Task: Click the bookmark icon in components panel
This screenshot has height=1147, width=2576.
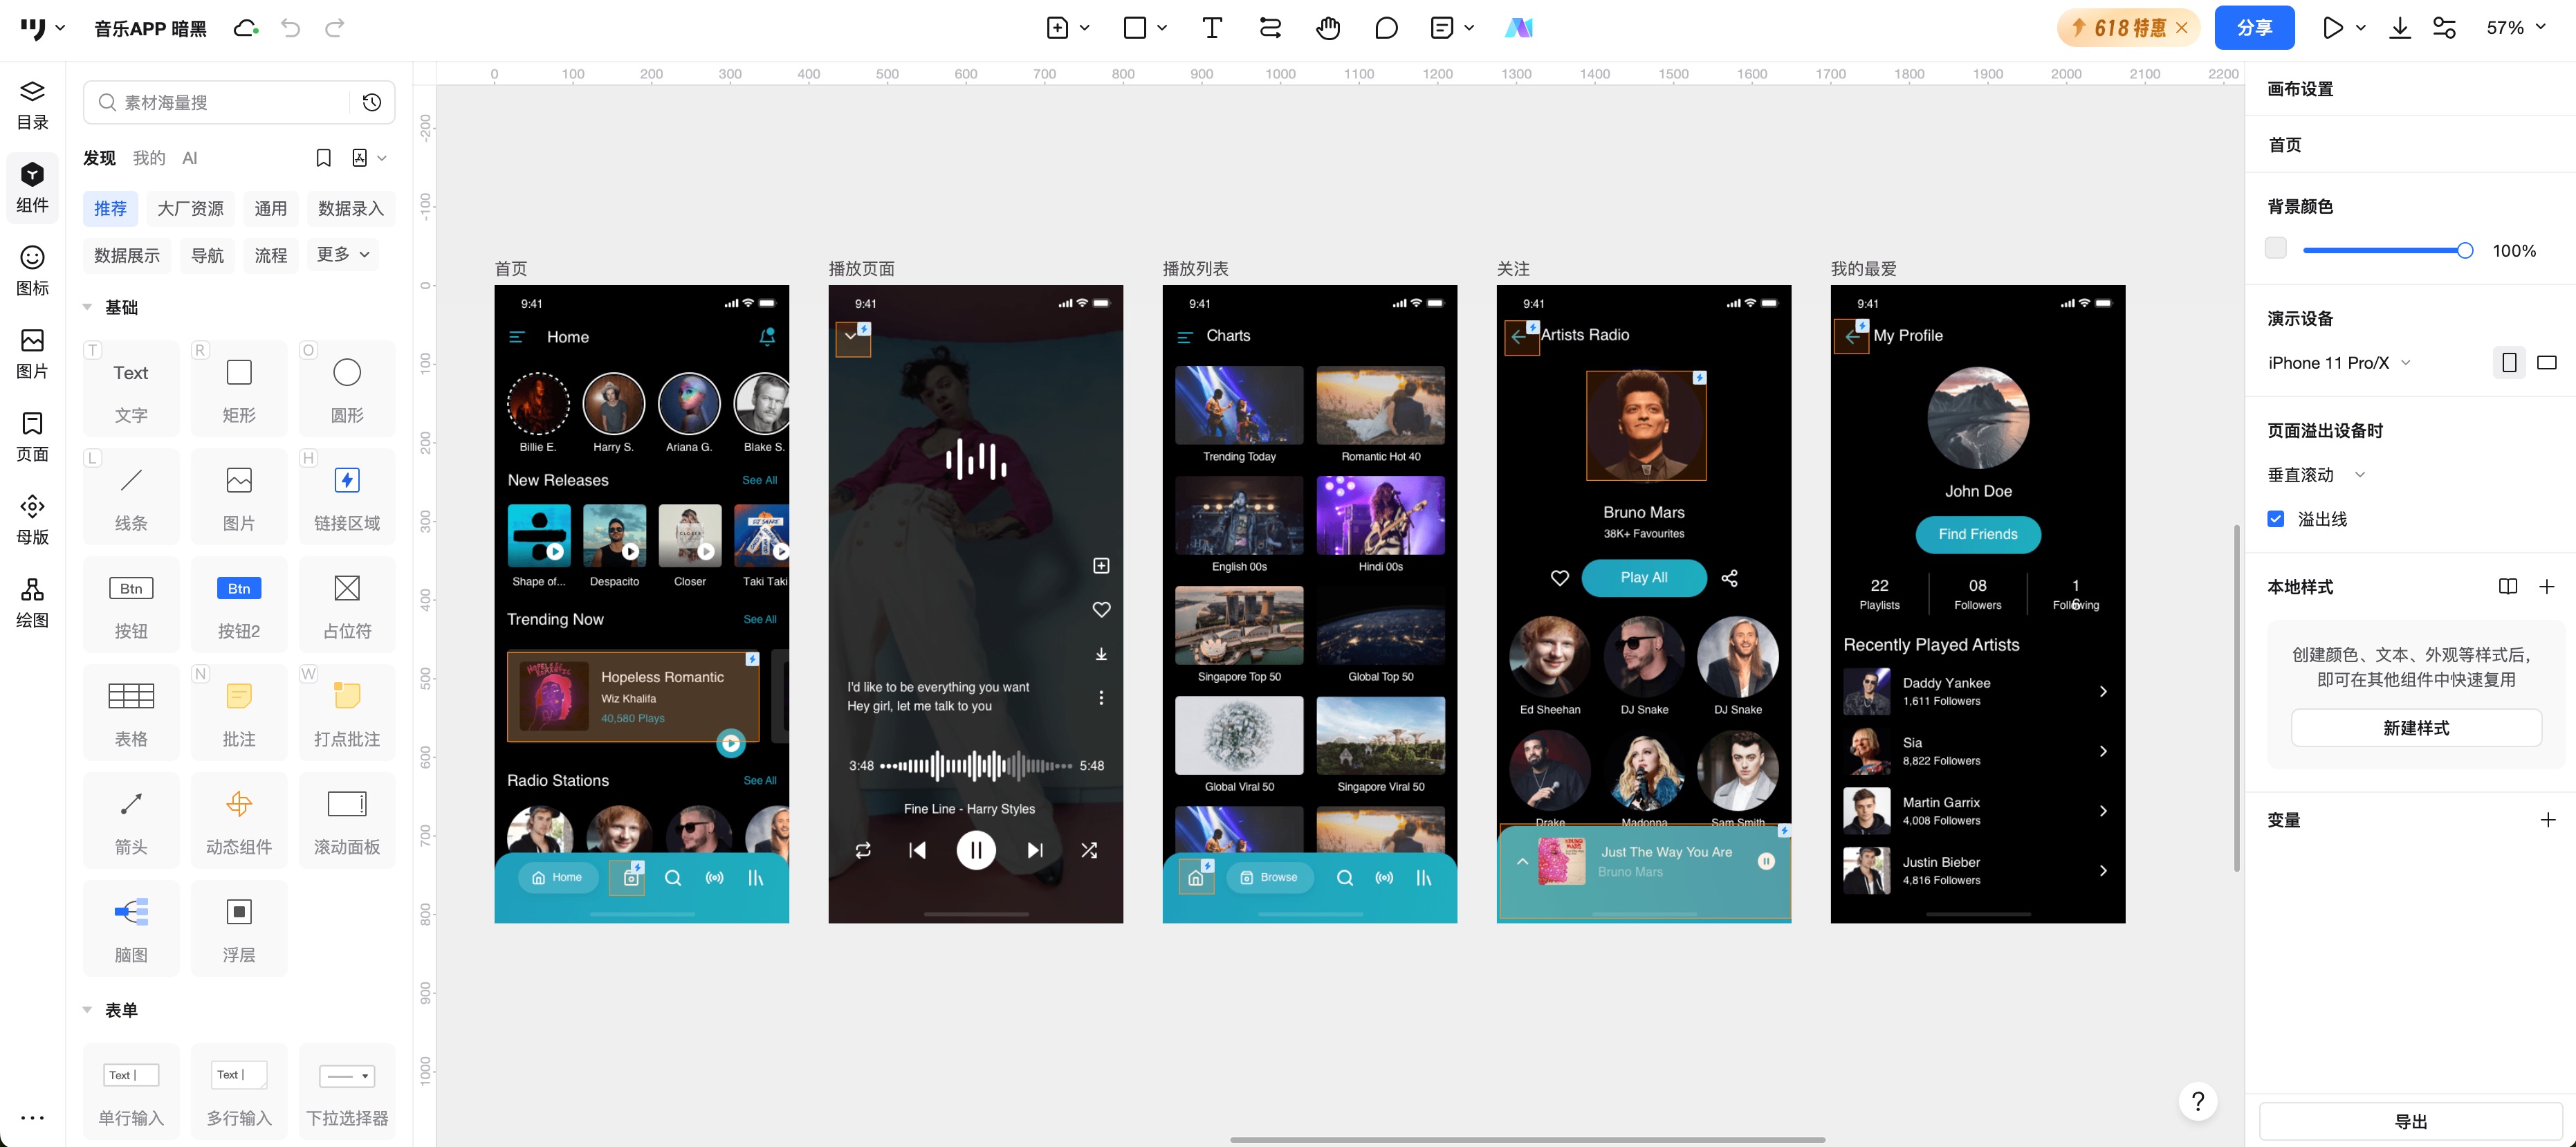Action: pyautogui.click(x=323, y=158)
